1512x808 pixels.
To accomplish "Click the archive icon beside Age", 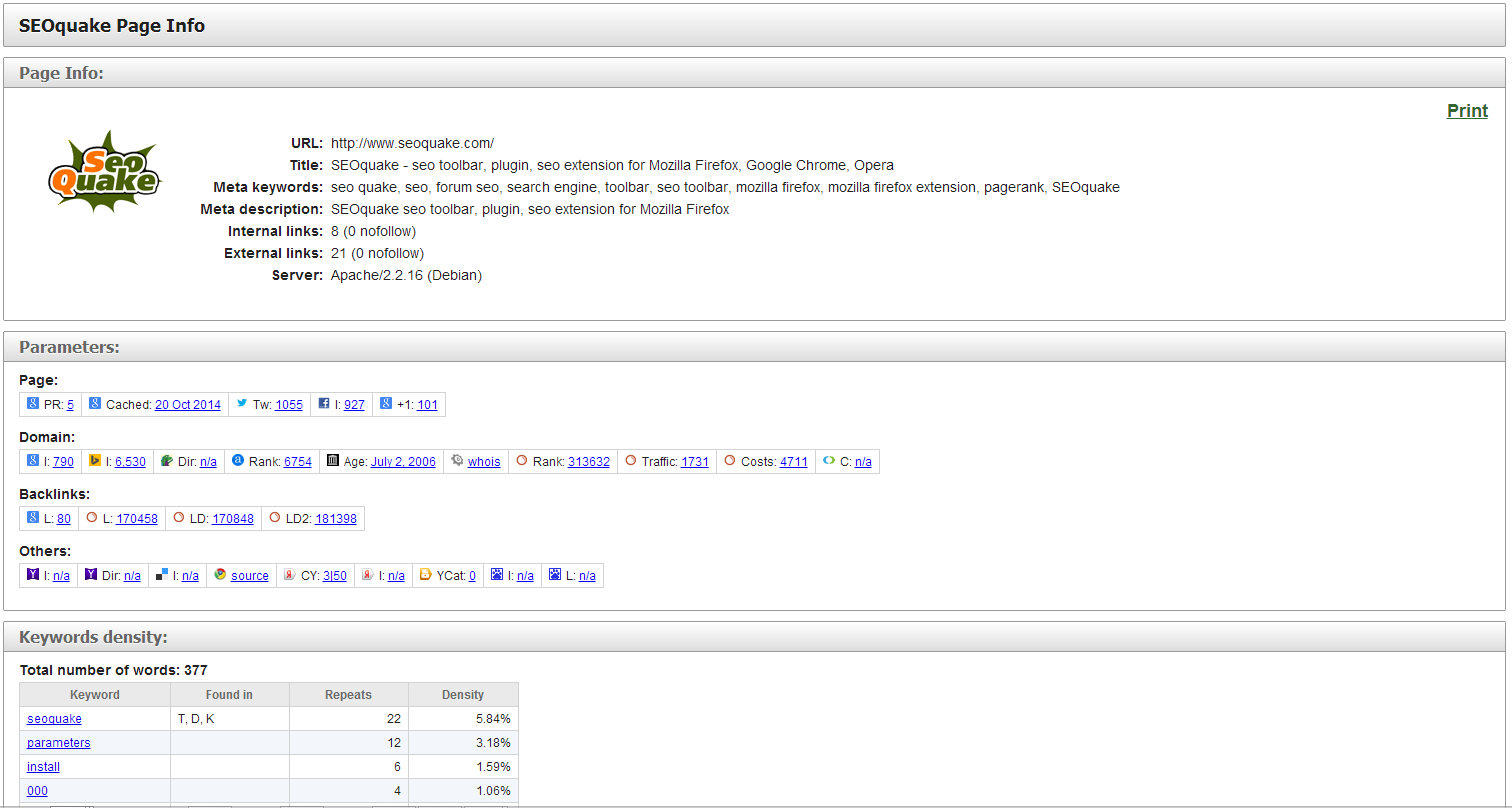I will pyautogui.click(x=333, y=461).
